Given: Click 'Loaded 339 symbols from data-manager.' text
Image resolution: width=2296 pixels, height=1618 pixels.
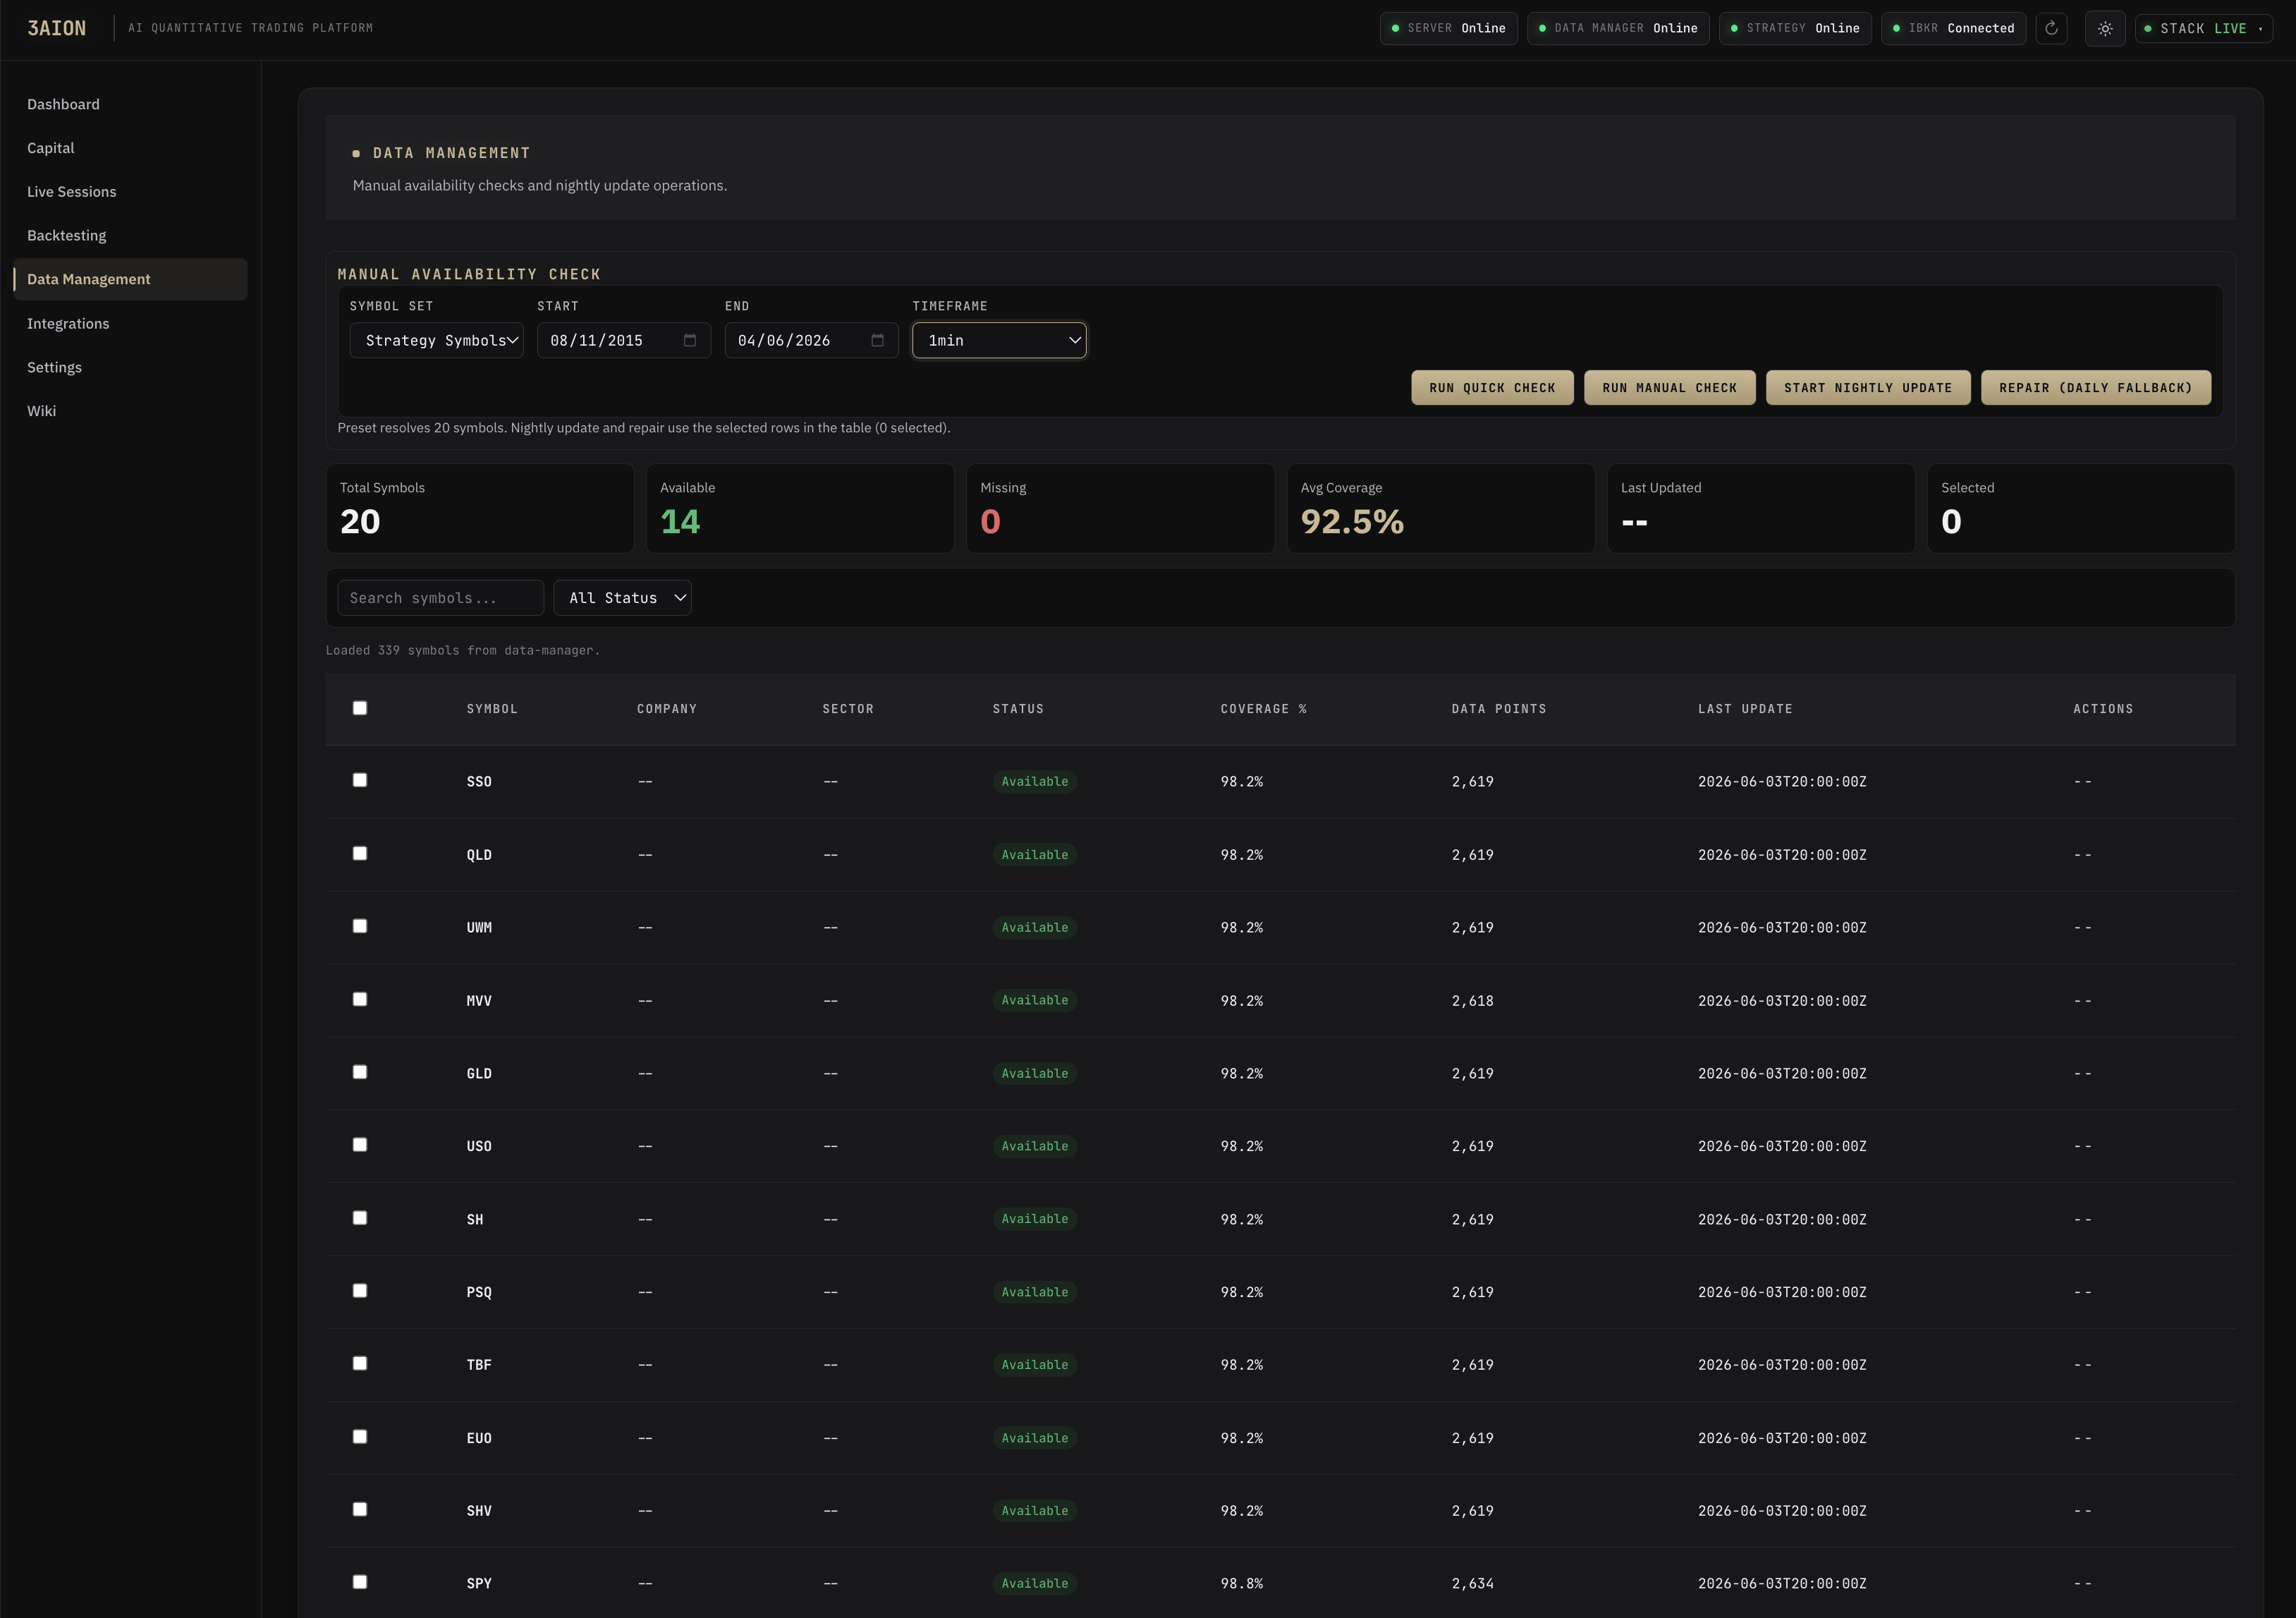Looking at the screenshot, I should click(x=463, y=651).
